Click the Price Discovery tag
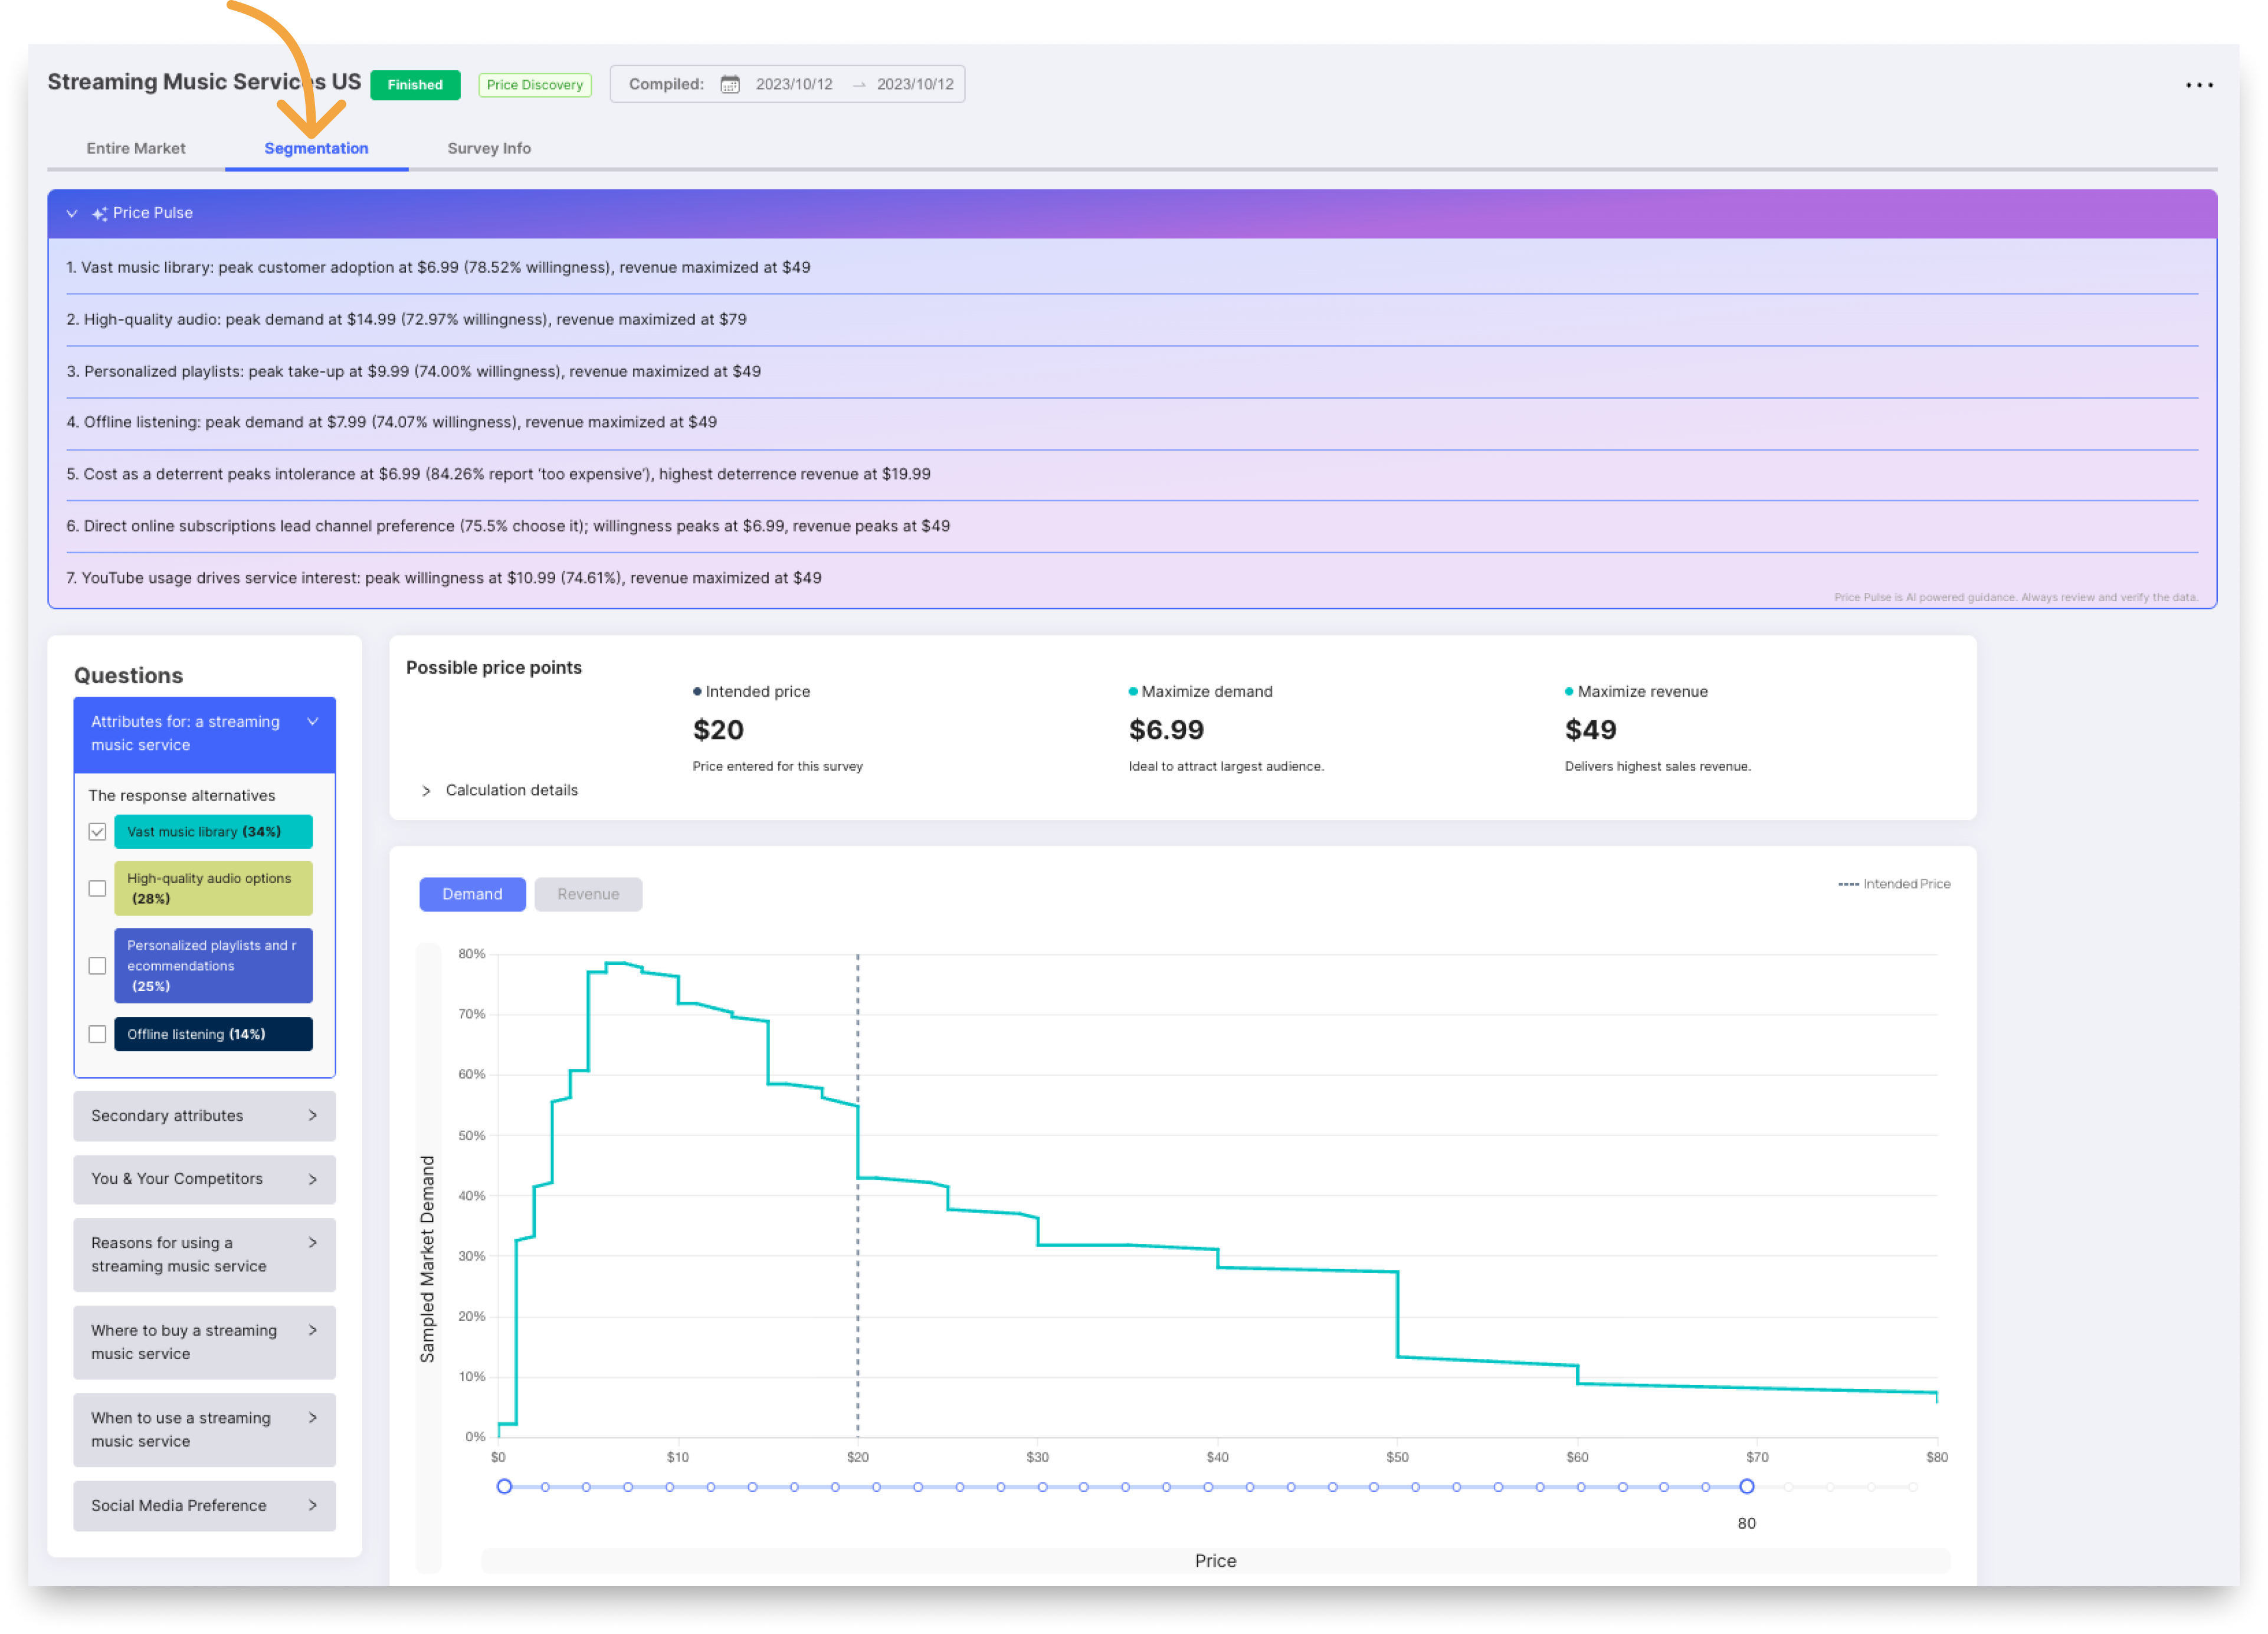2268x1634 pixels. click(x=534, y=85)
